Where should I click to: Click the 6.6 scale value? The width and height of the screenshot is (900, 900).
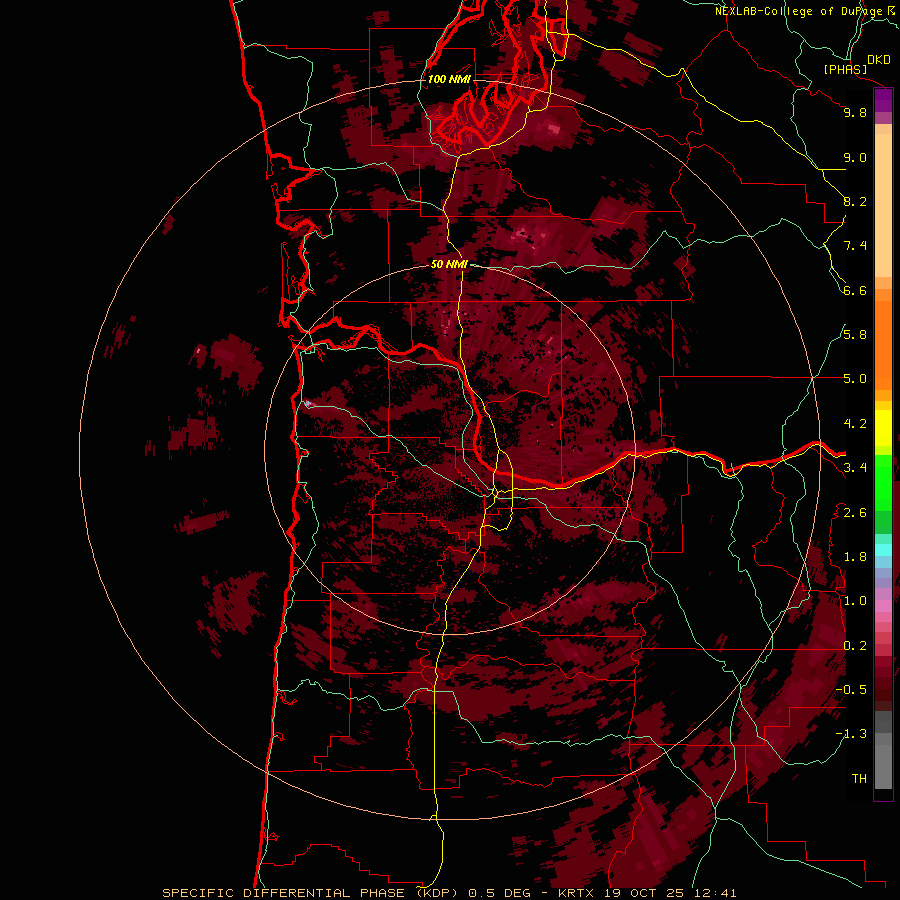(855, 290)
